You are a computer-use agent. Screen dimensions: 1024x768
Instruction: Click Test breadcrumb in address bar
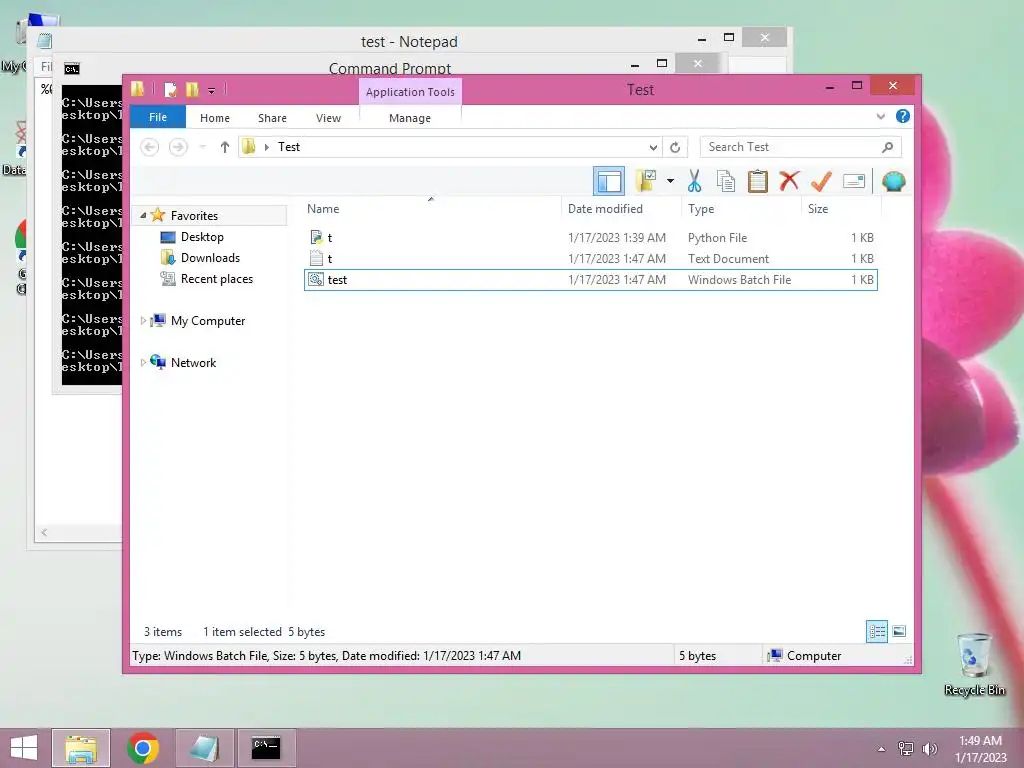tap(289, 147)
